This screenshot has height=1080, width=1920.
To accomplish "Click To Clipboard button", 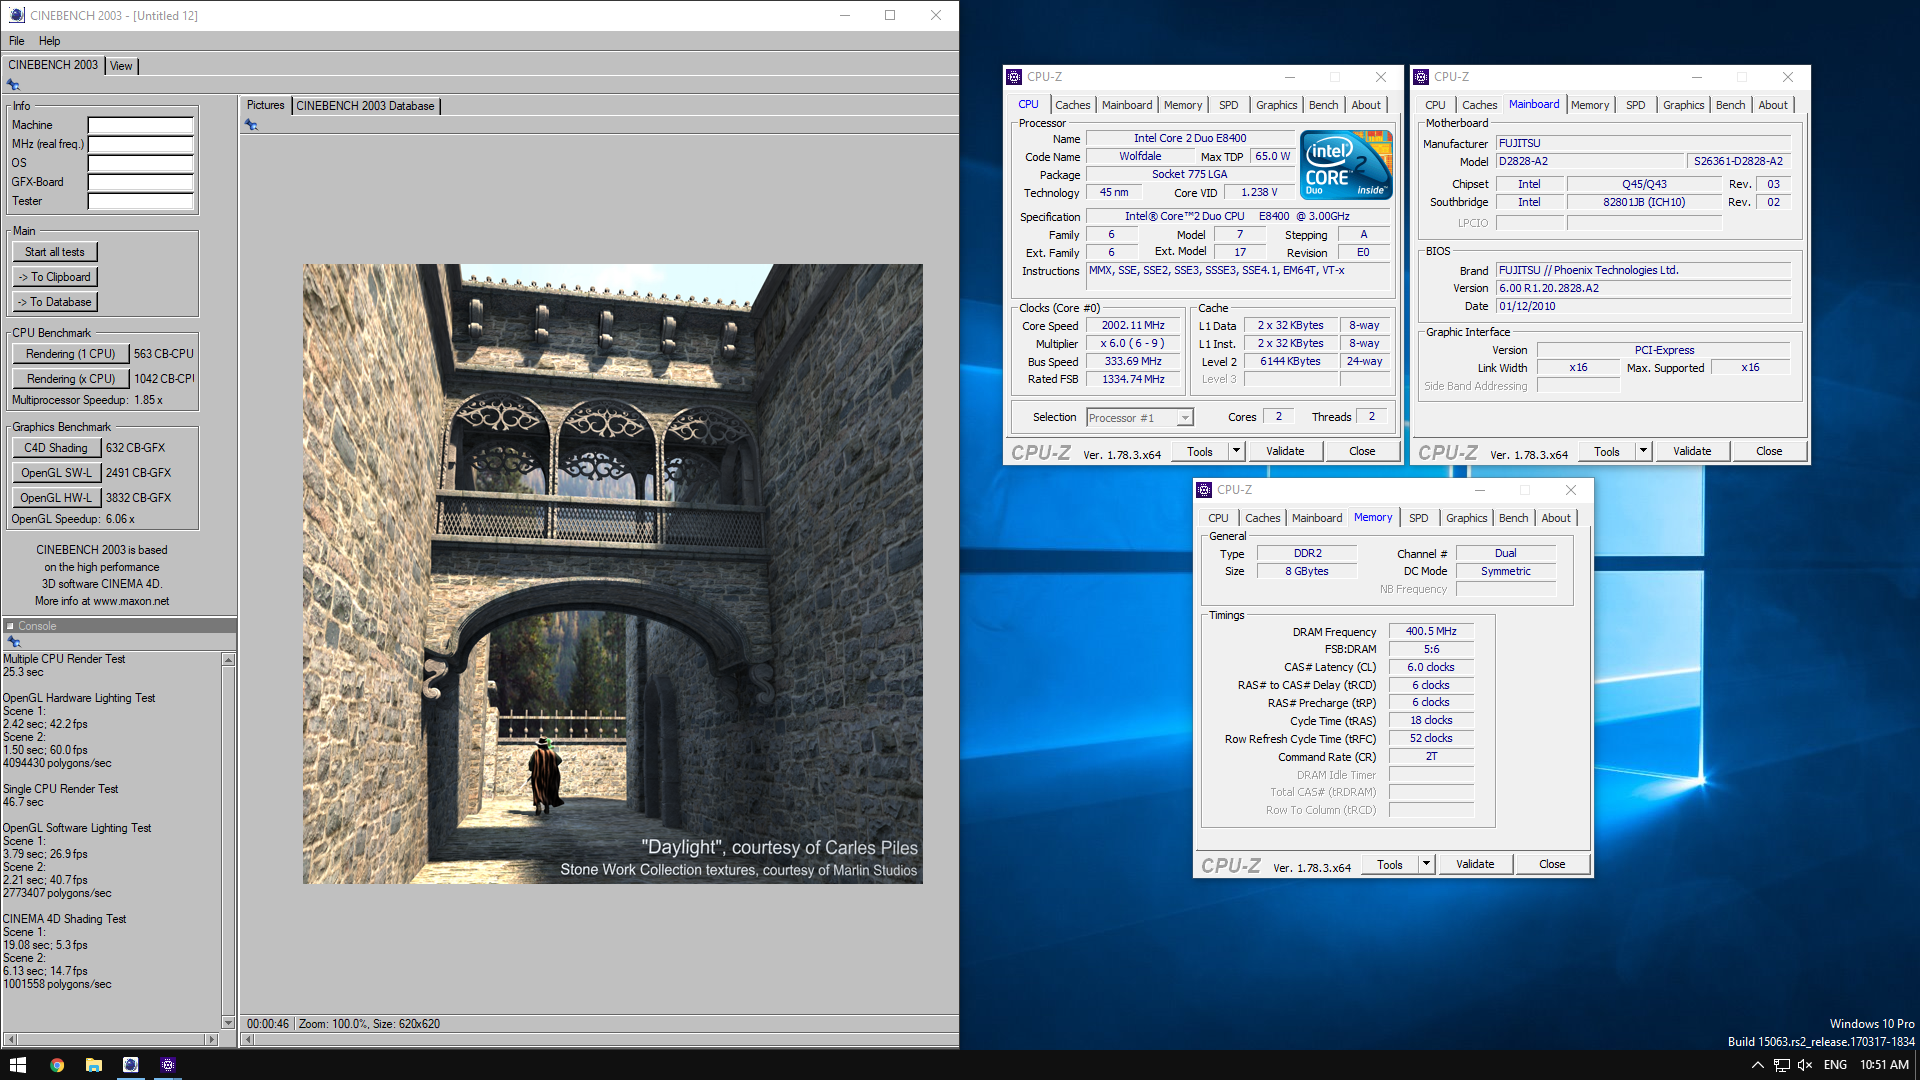I will click(x=55, y=277).
